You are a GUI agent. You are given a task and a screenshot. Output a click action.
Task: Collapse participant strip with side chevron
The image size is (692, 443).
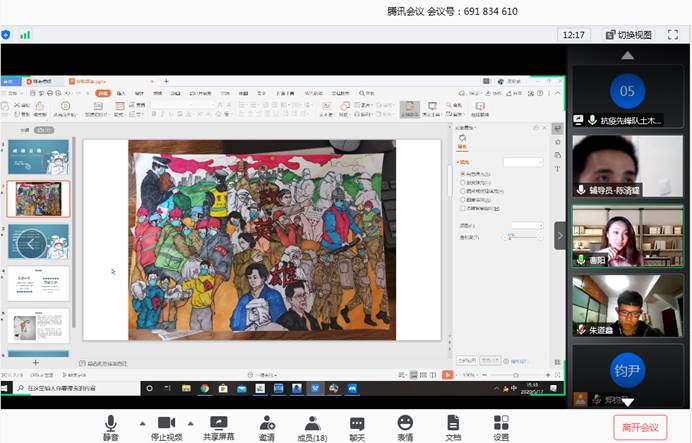click(560, 236)
